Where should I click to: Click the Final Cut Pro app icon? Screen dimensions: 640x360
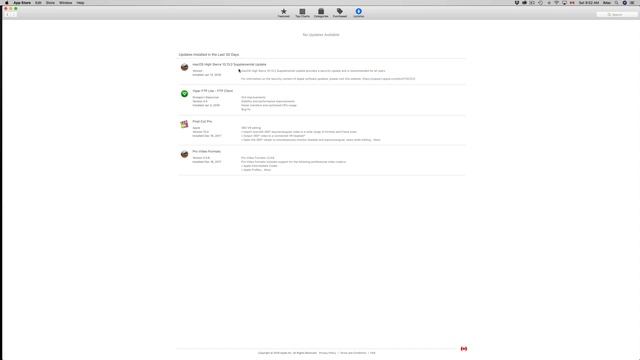pos(184,124)
